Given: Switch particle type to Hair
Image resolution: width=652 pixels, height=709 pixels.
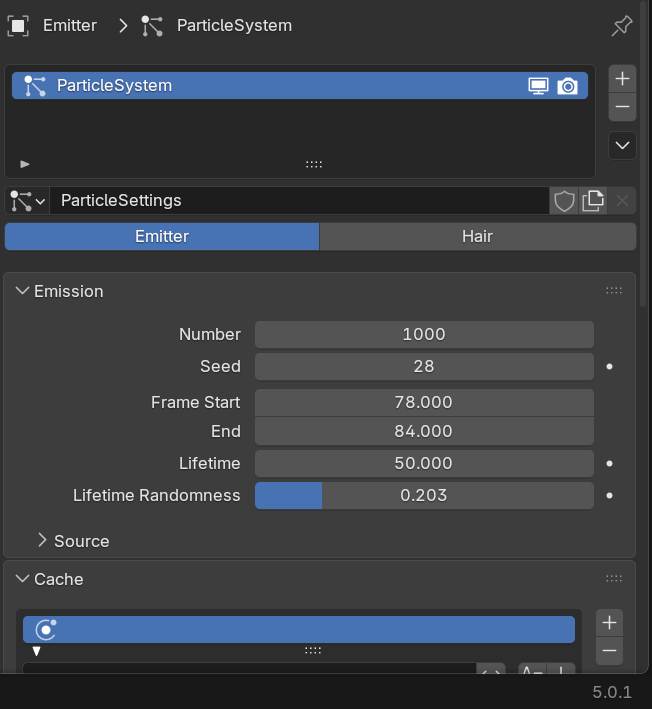Looking at the screenshot, I should [x=477, y=236].
